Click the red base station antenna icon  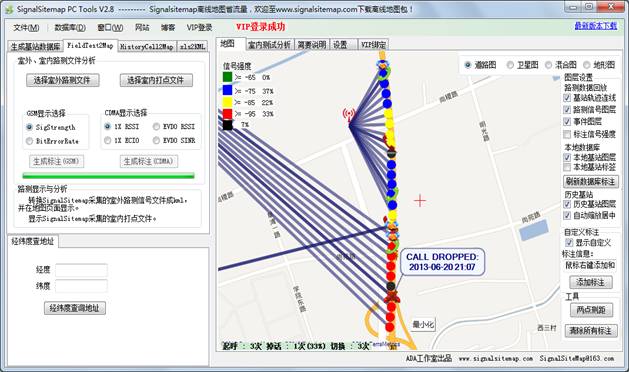click(x=349, y=115)
